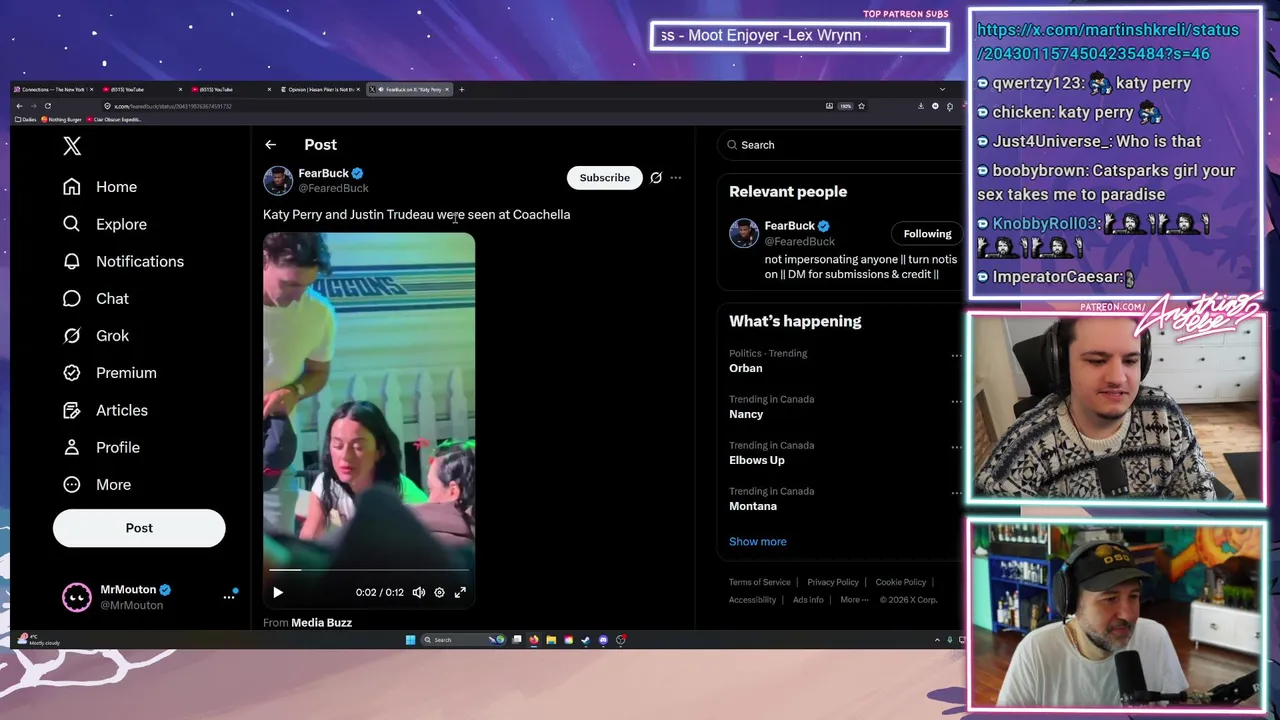Open Discord from the taskbar
Screen dimensions: 1280x720
tap(603, 640)
